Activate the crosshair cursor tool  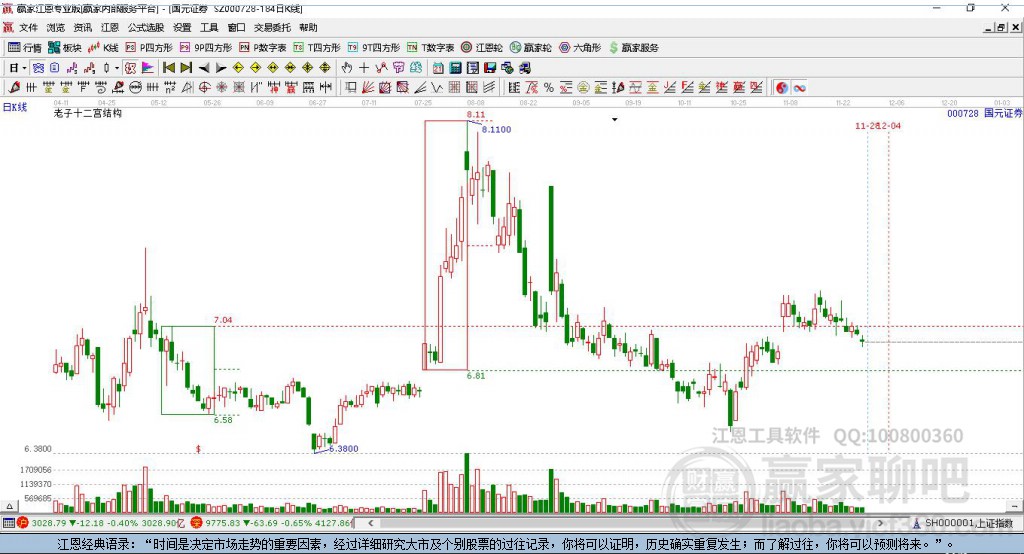point(364,68)
